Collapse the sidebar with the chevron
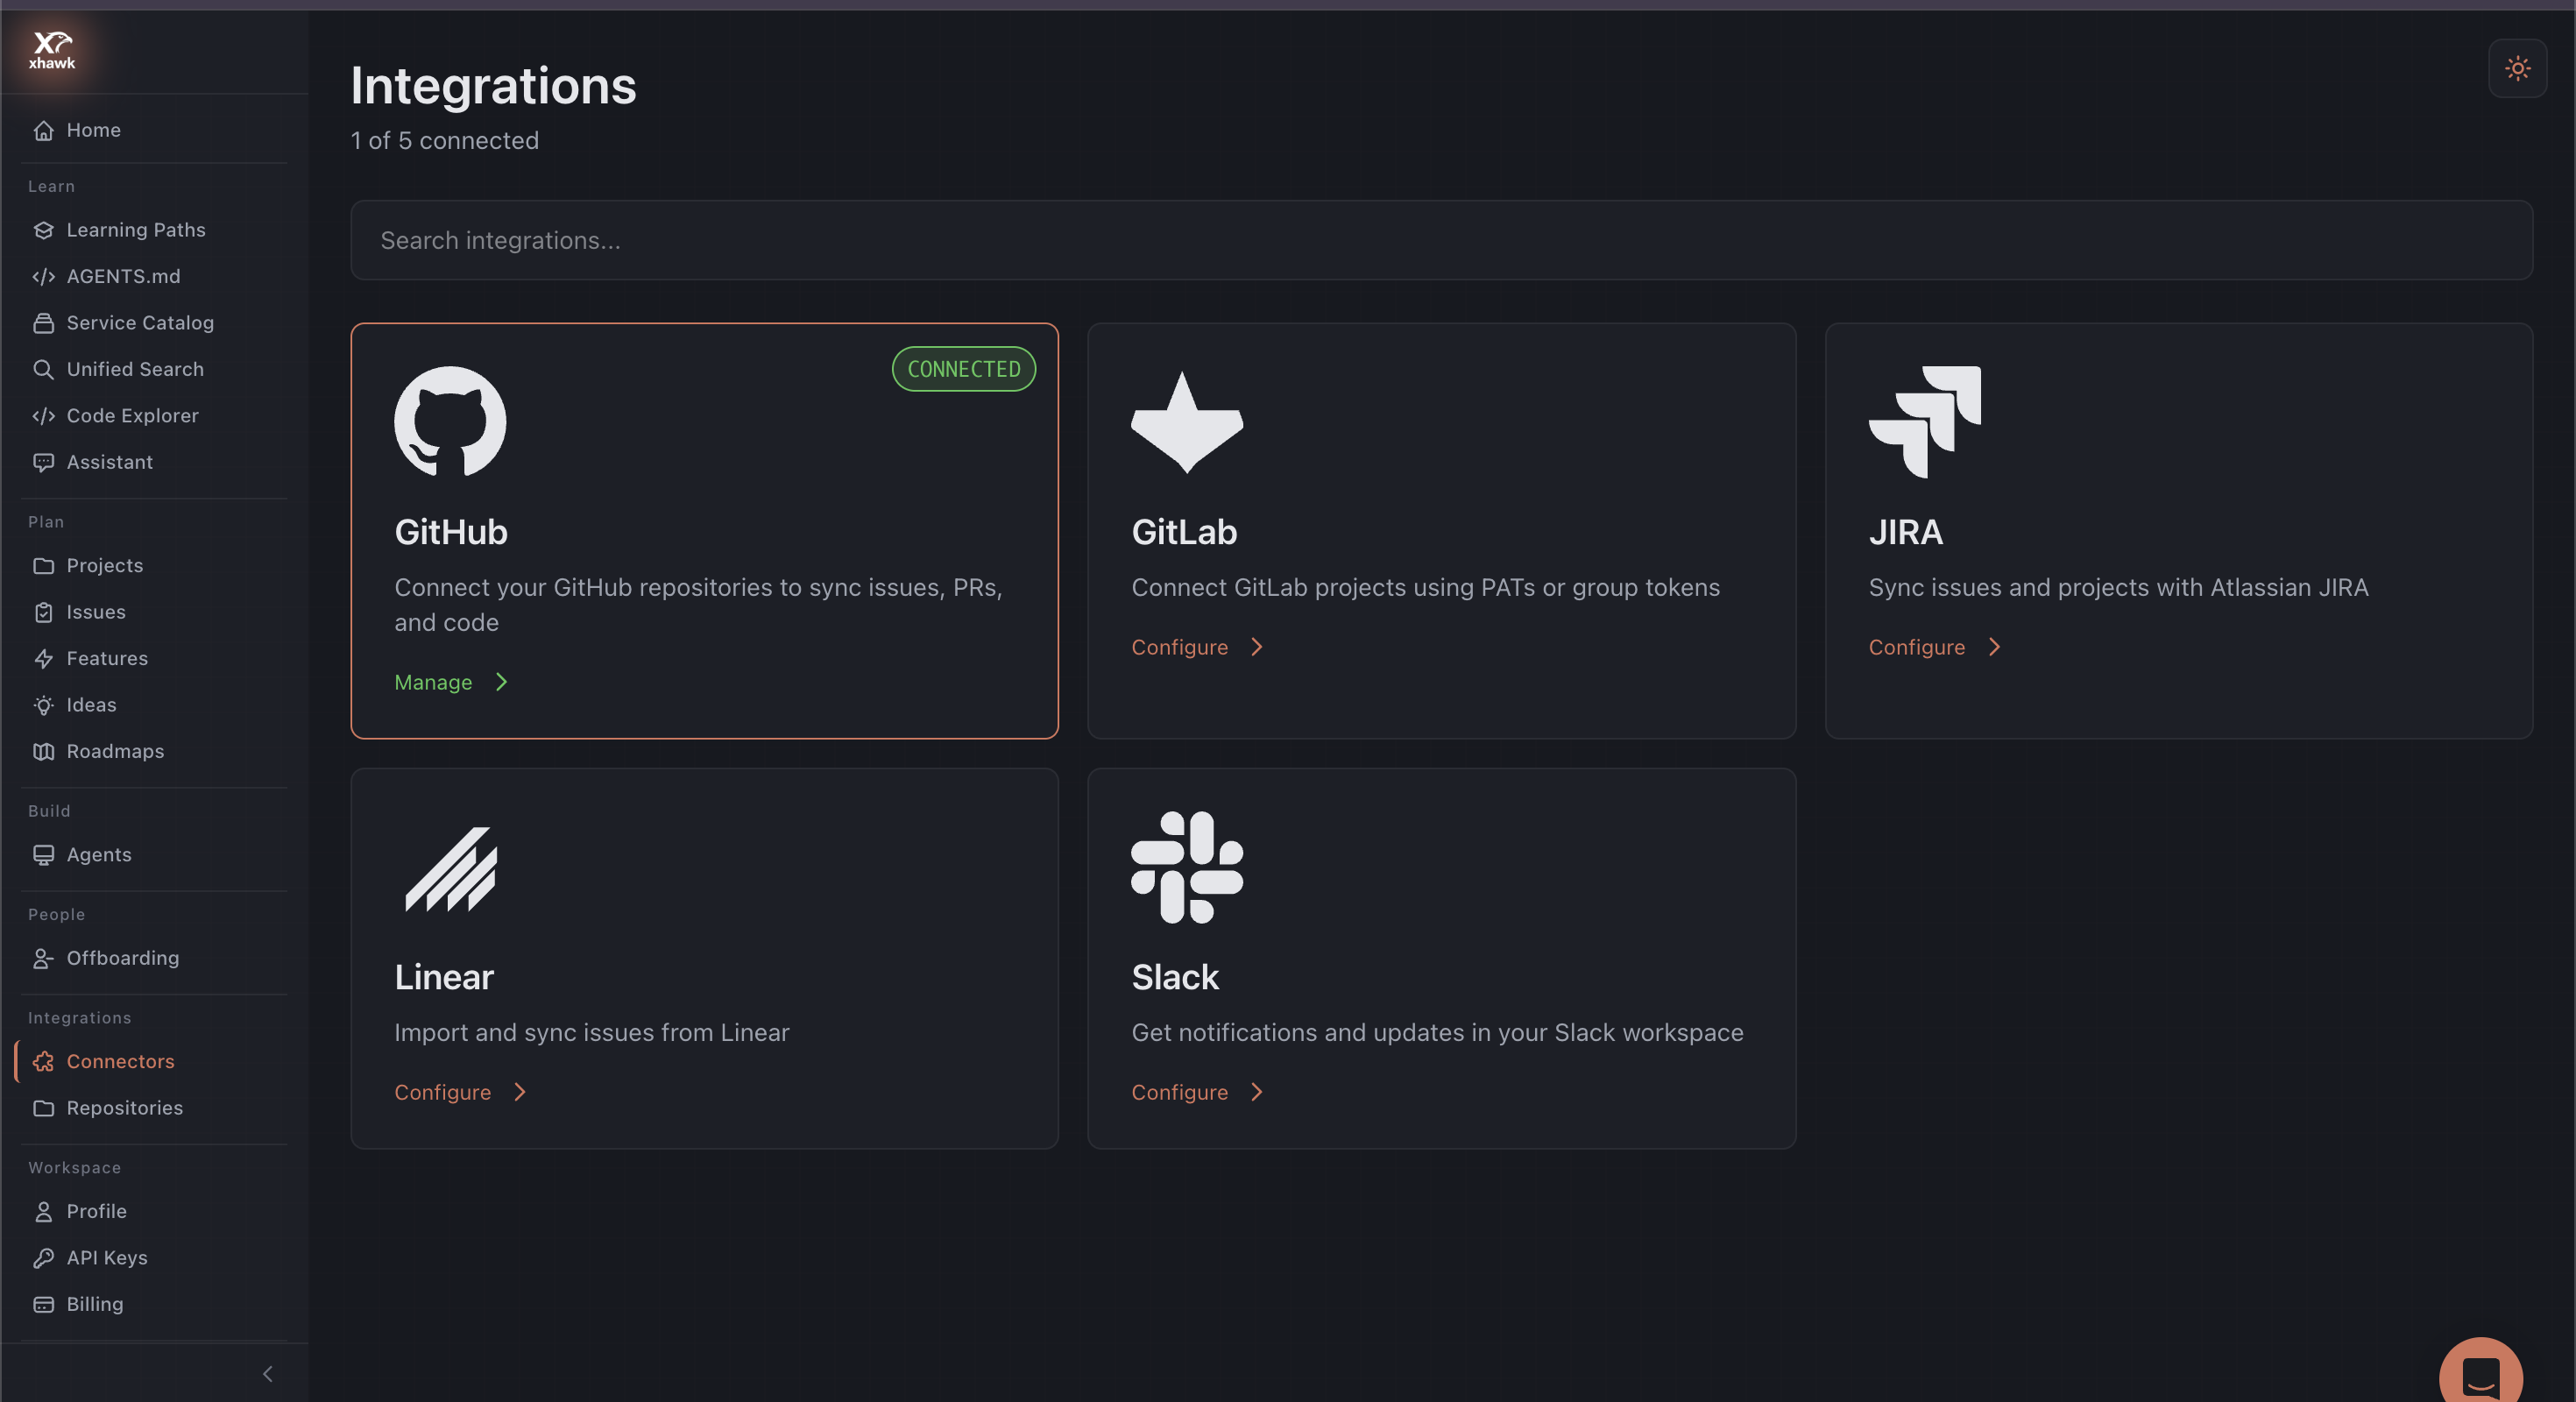 click(267, 1373)
